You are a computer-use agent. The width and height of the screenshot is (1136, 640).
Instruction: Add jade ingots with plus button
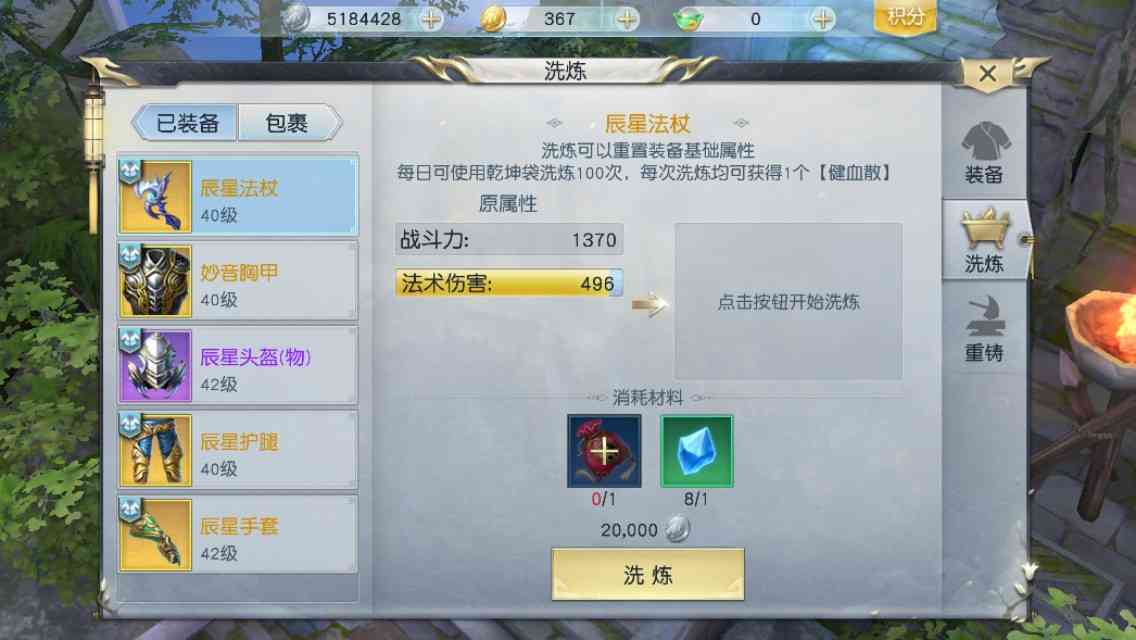tap(822, 19)
